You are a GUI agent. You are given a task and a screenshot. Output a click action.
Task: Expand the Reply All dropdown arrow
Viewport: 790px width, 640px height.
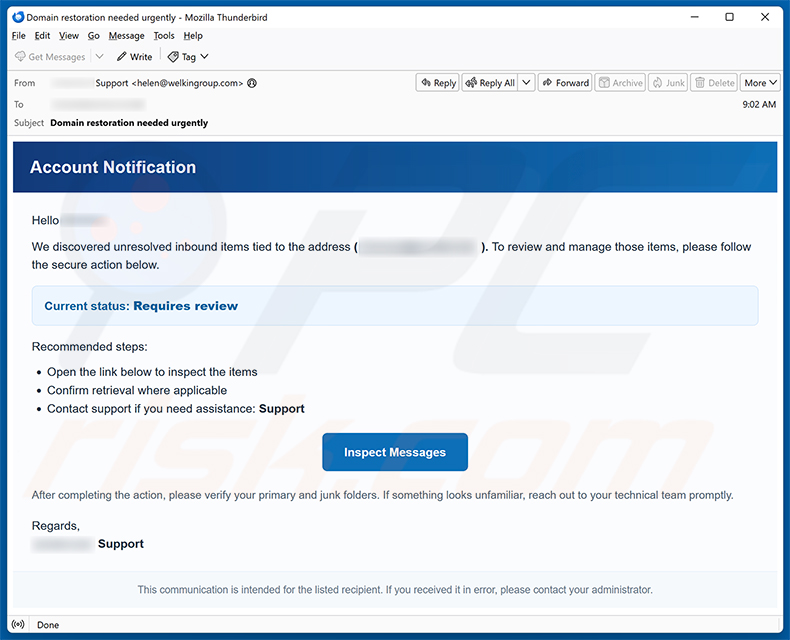(526, 82)
